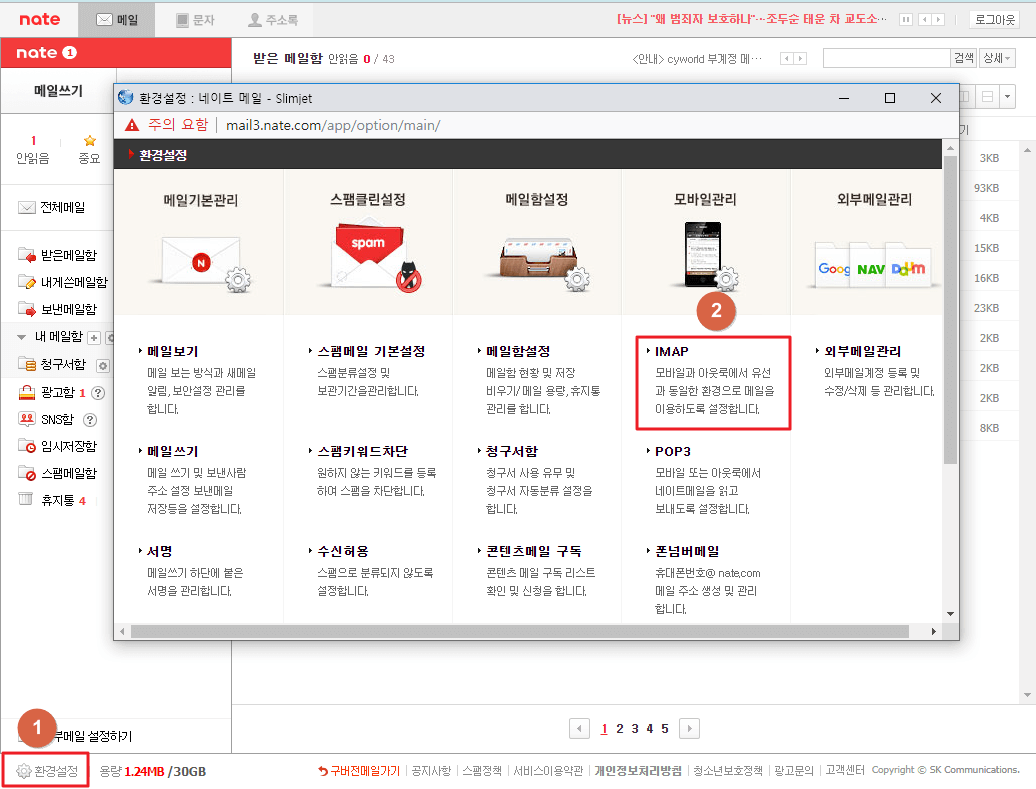The image size is (1036, 789).
Task: Open the 모바일관리 phone icon
Action: pyautogui.click(x=707, y=256)
